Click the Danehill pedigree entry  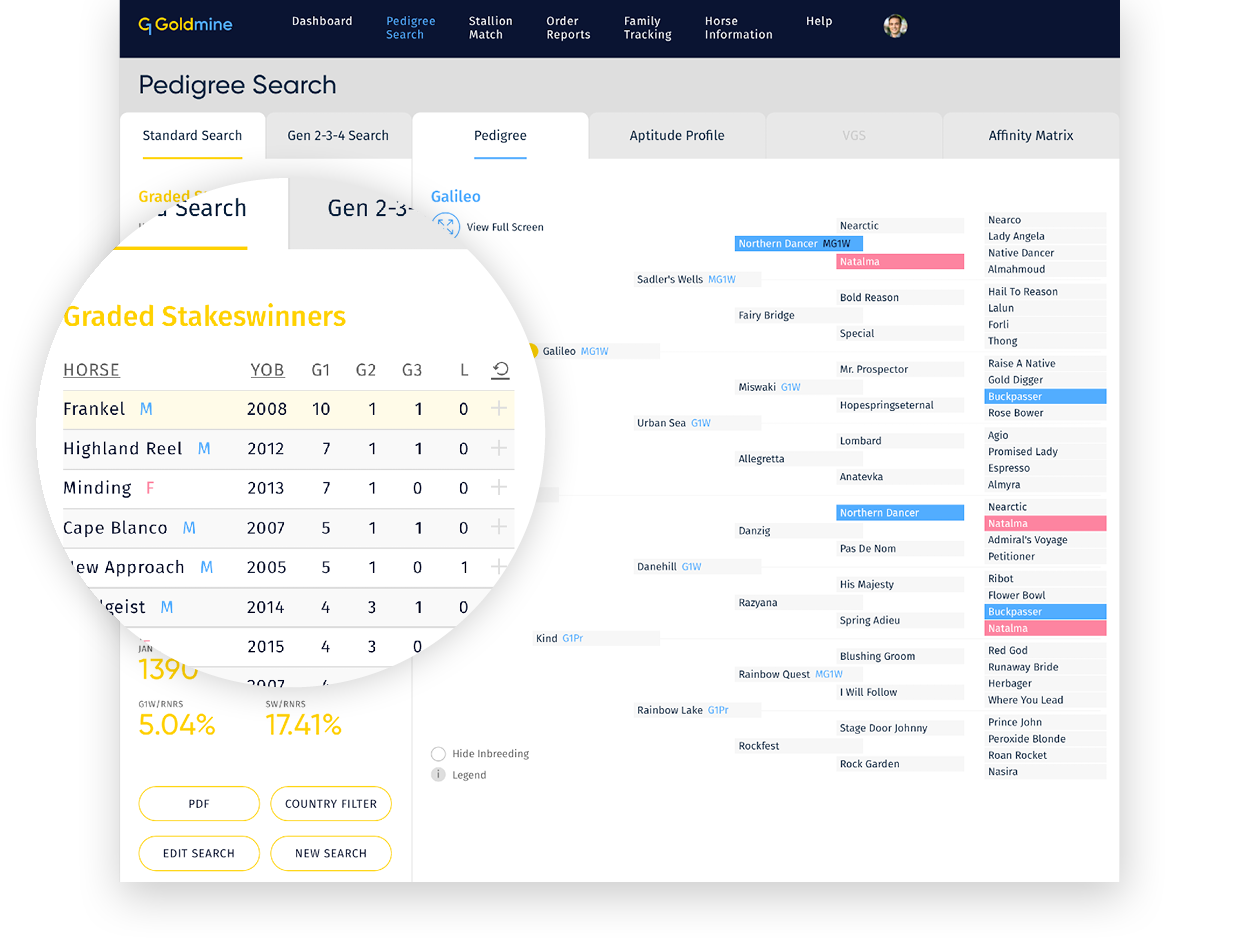pyautogui.click(x=697, y=567)
